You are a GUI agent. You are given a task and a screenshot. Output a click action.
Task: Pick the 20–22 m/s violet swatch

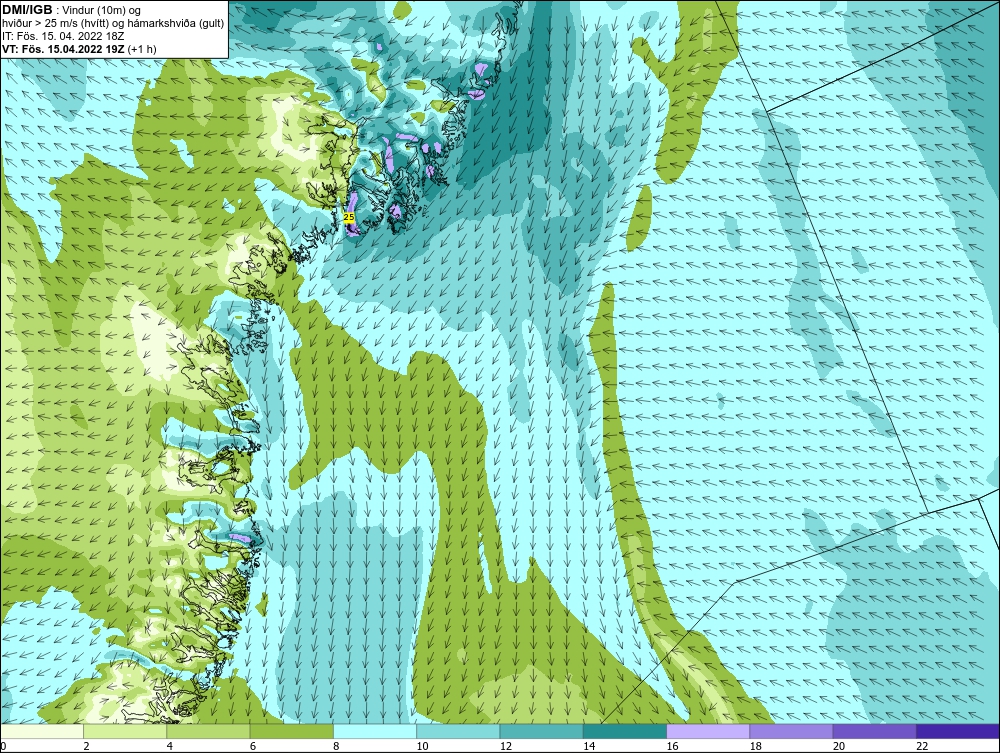(874, 731)
